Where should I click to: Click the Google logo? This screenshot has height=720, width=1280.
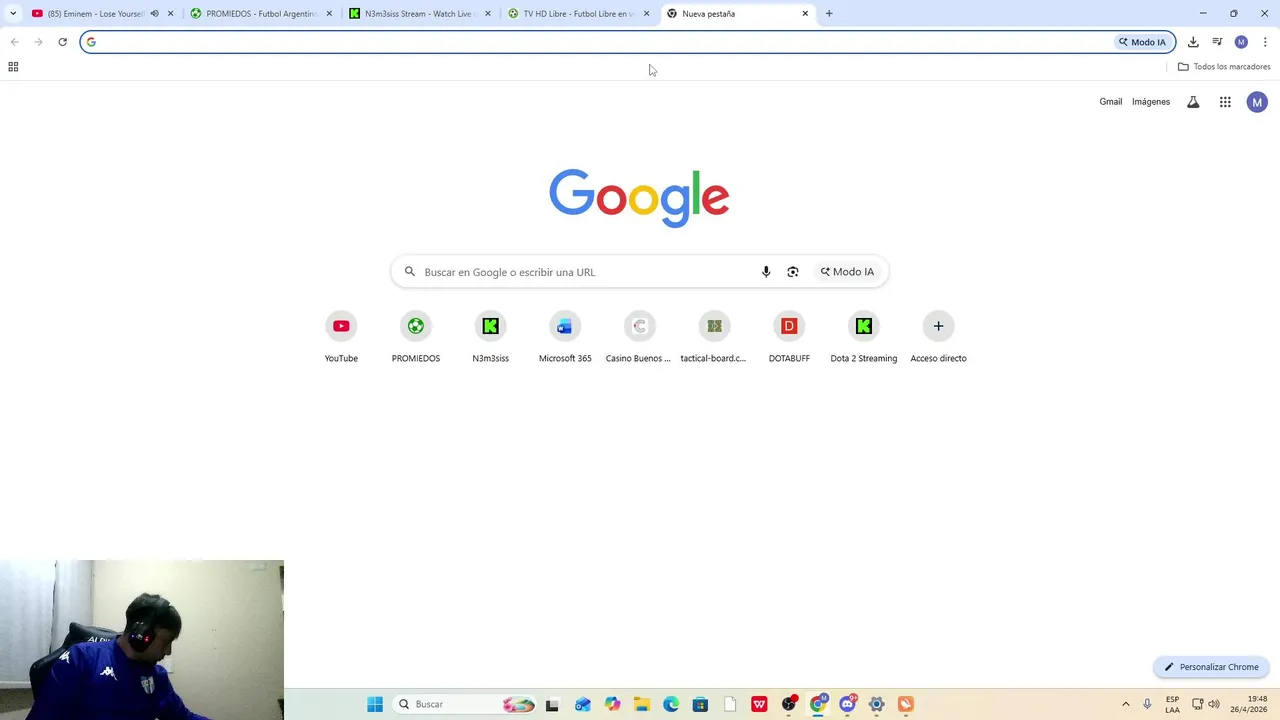click(x=639, y=198)
